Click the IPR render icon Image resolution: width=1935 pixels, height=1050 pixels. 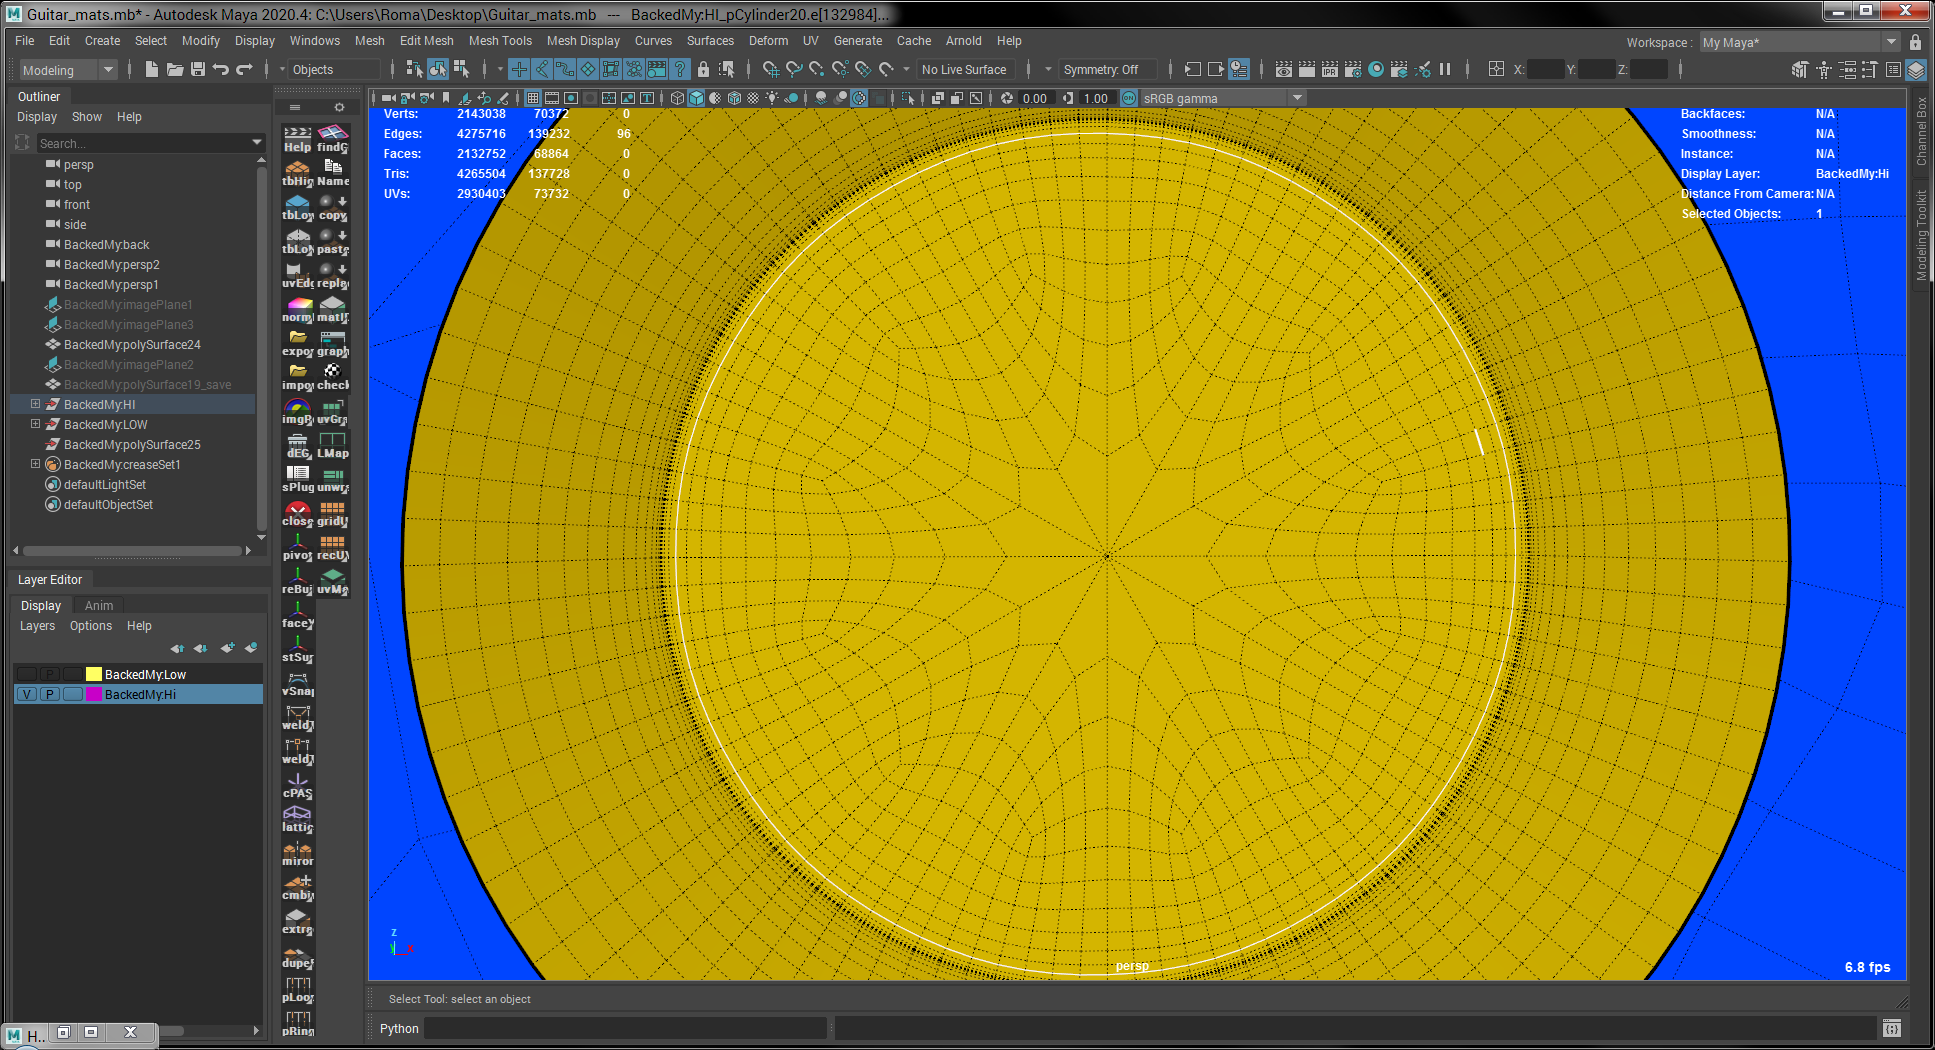click(x=1330, y=69)
